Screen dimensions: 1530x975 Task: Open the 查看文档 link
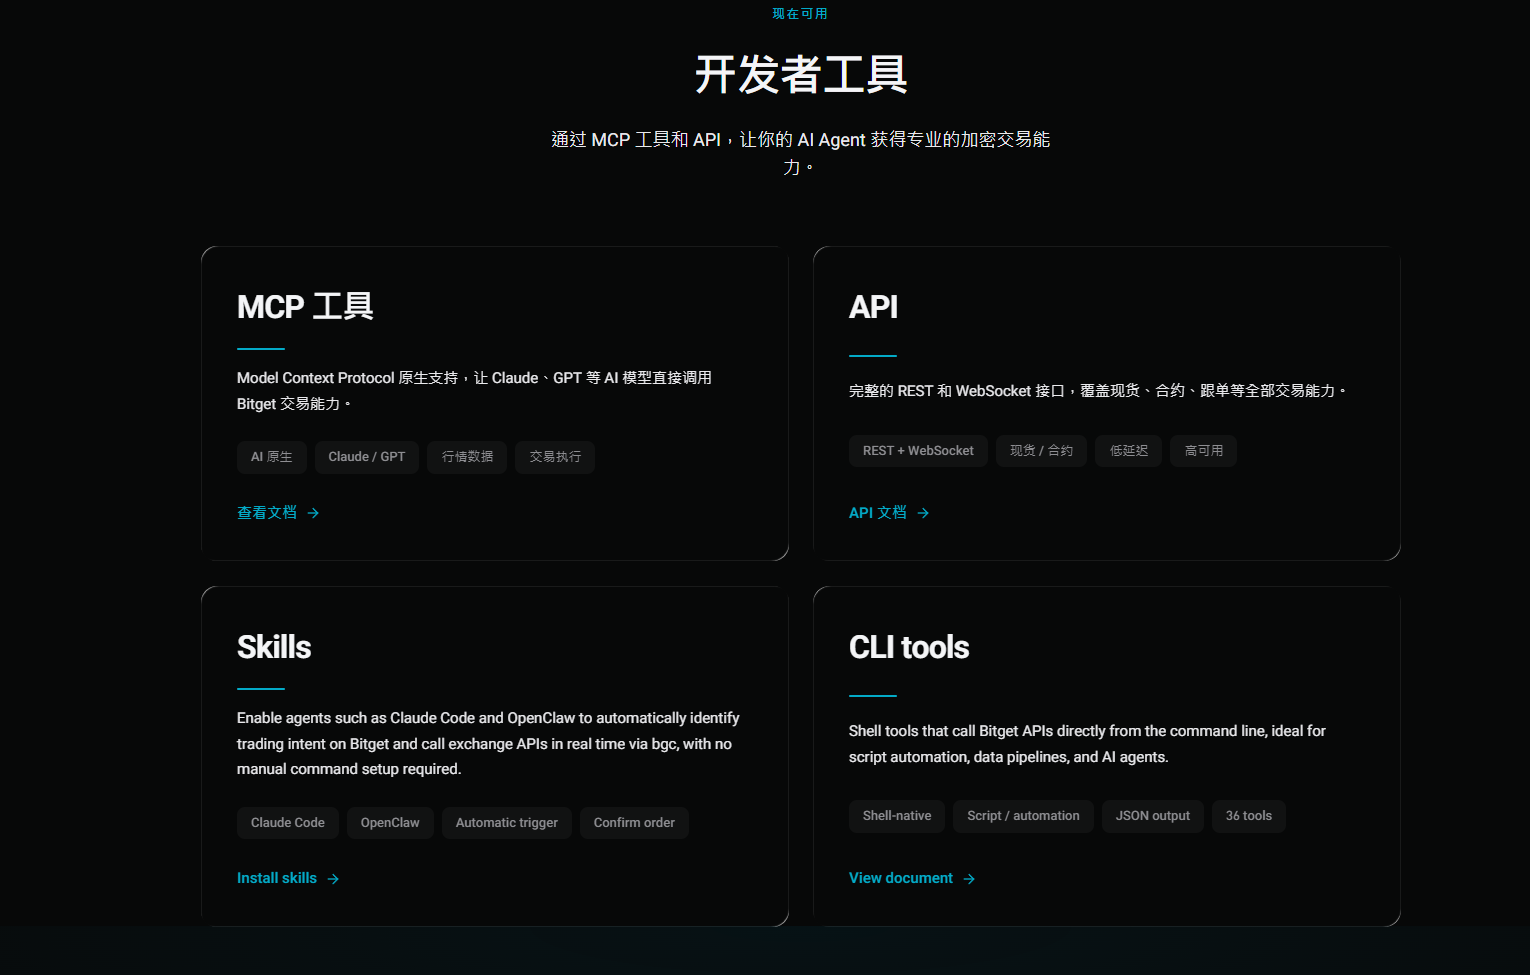point(267,513)
